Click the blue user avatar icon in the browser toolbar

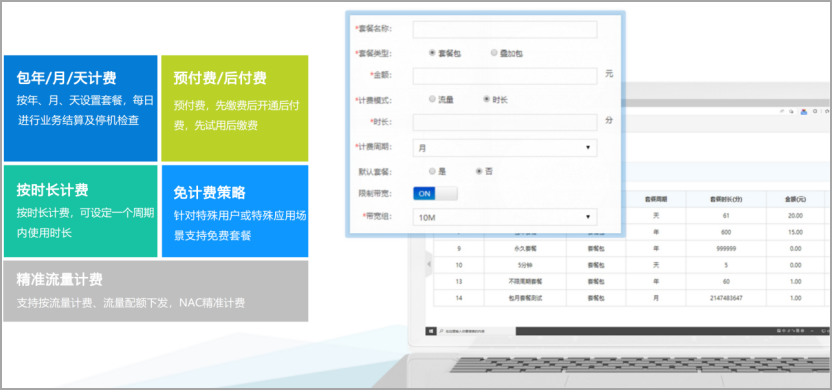(804, 111)
